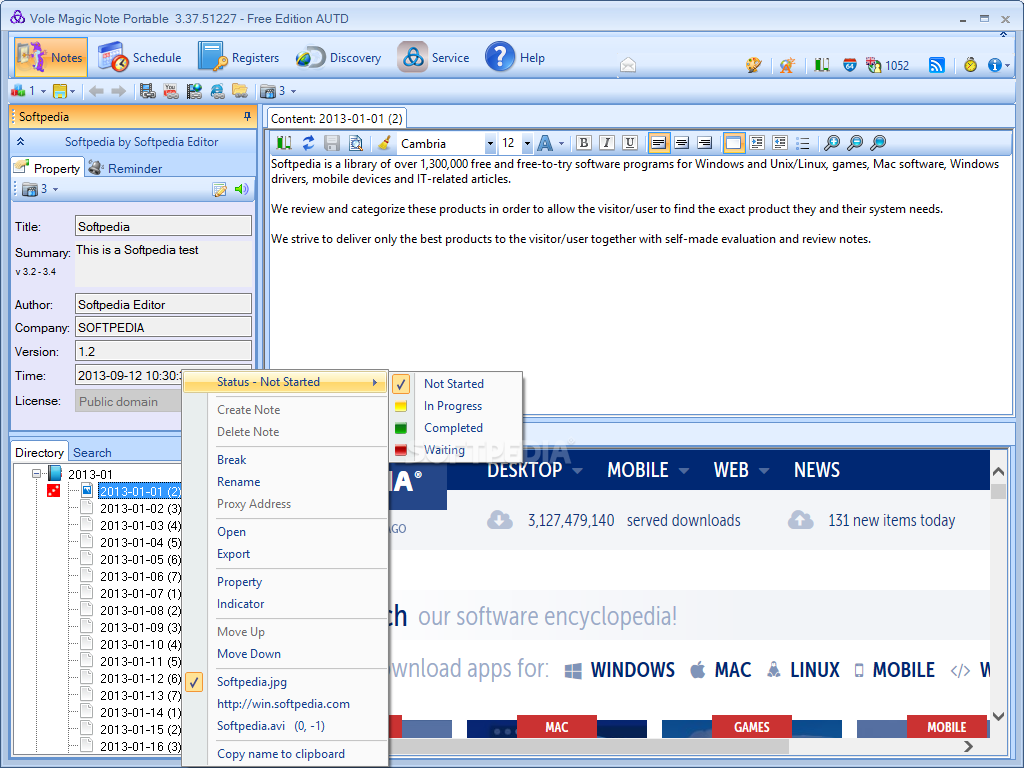1024x768 pixels.
Task: Switch to the Reminder tab
Action: (125, 168)
